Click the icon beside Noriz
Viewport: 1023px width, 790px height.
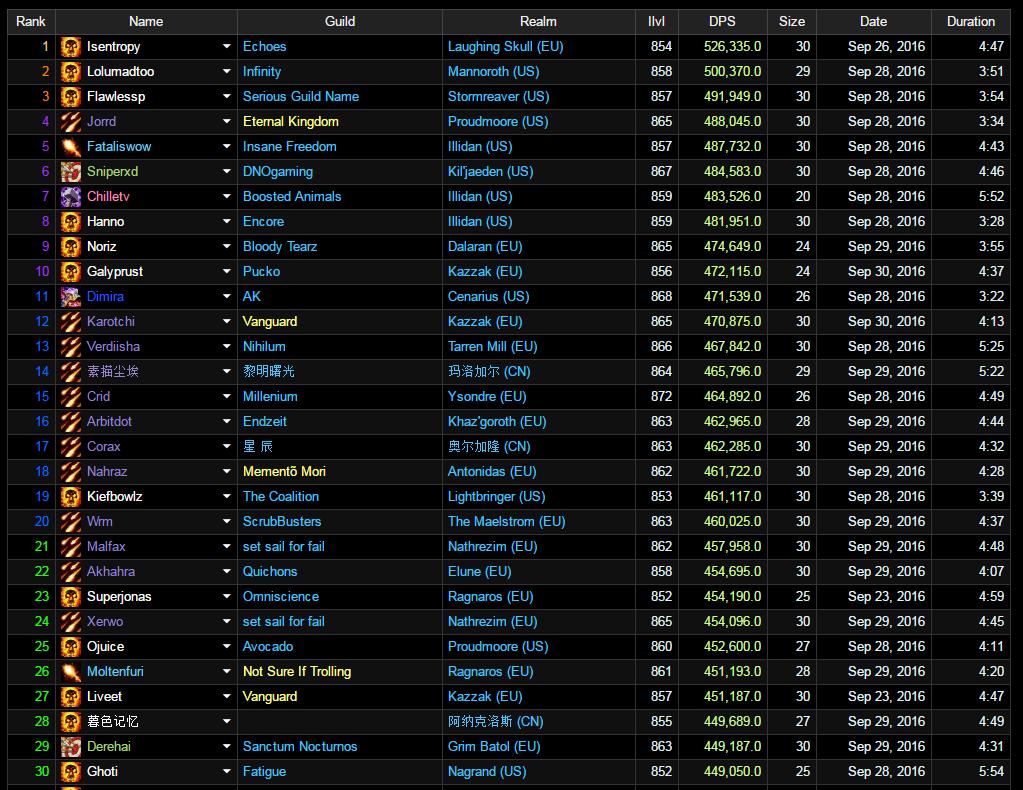70,247
